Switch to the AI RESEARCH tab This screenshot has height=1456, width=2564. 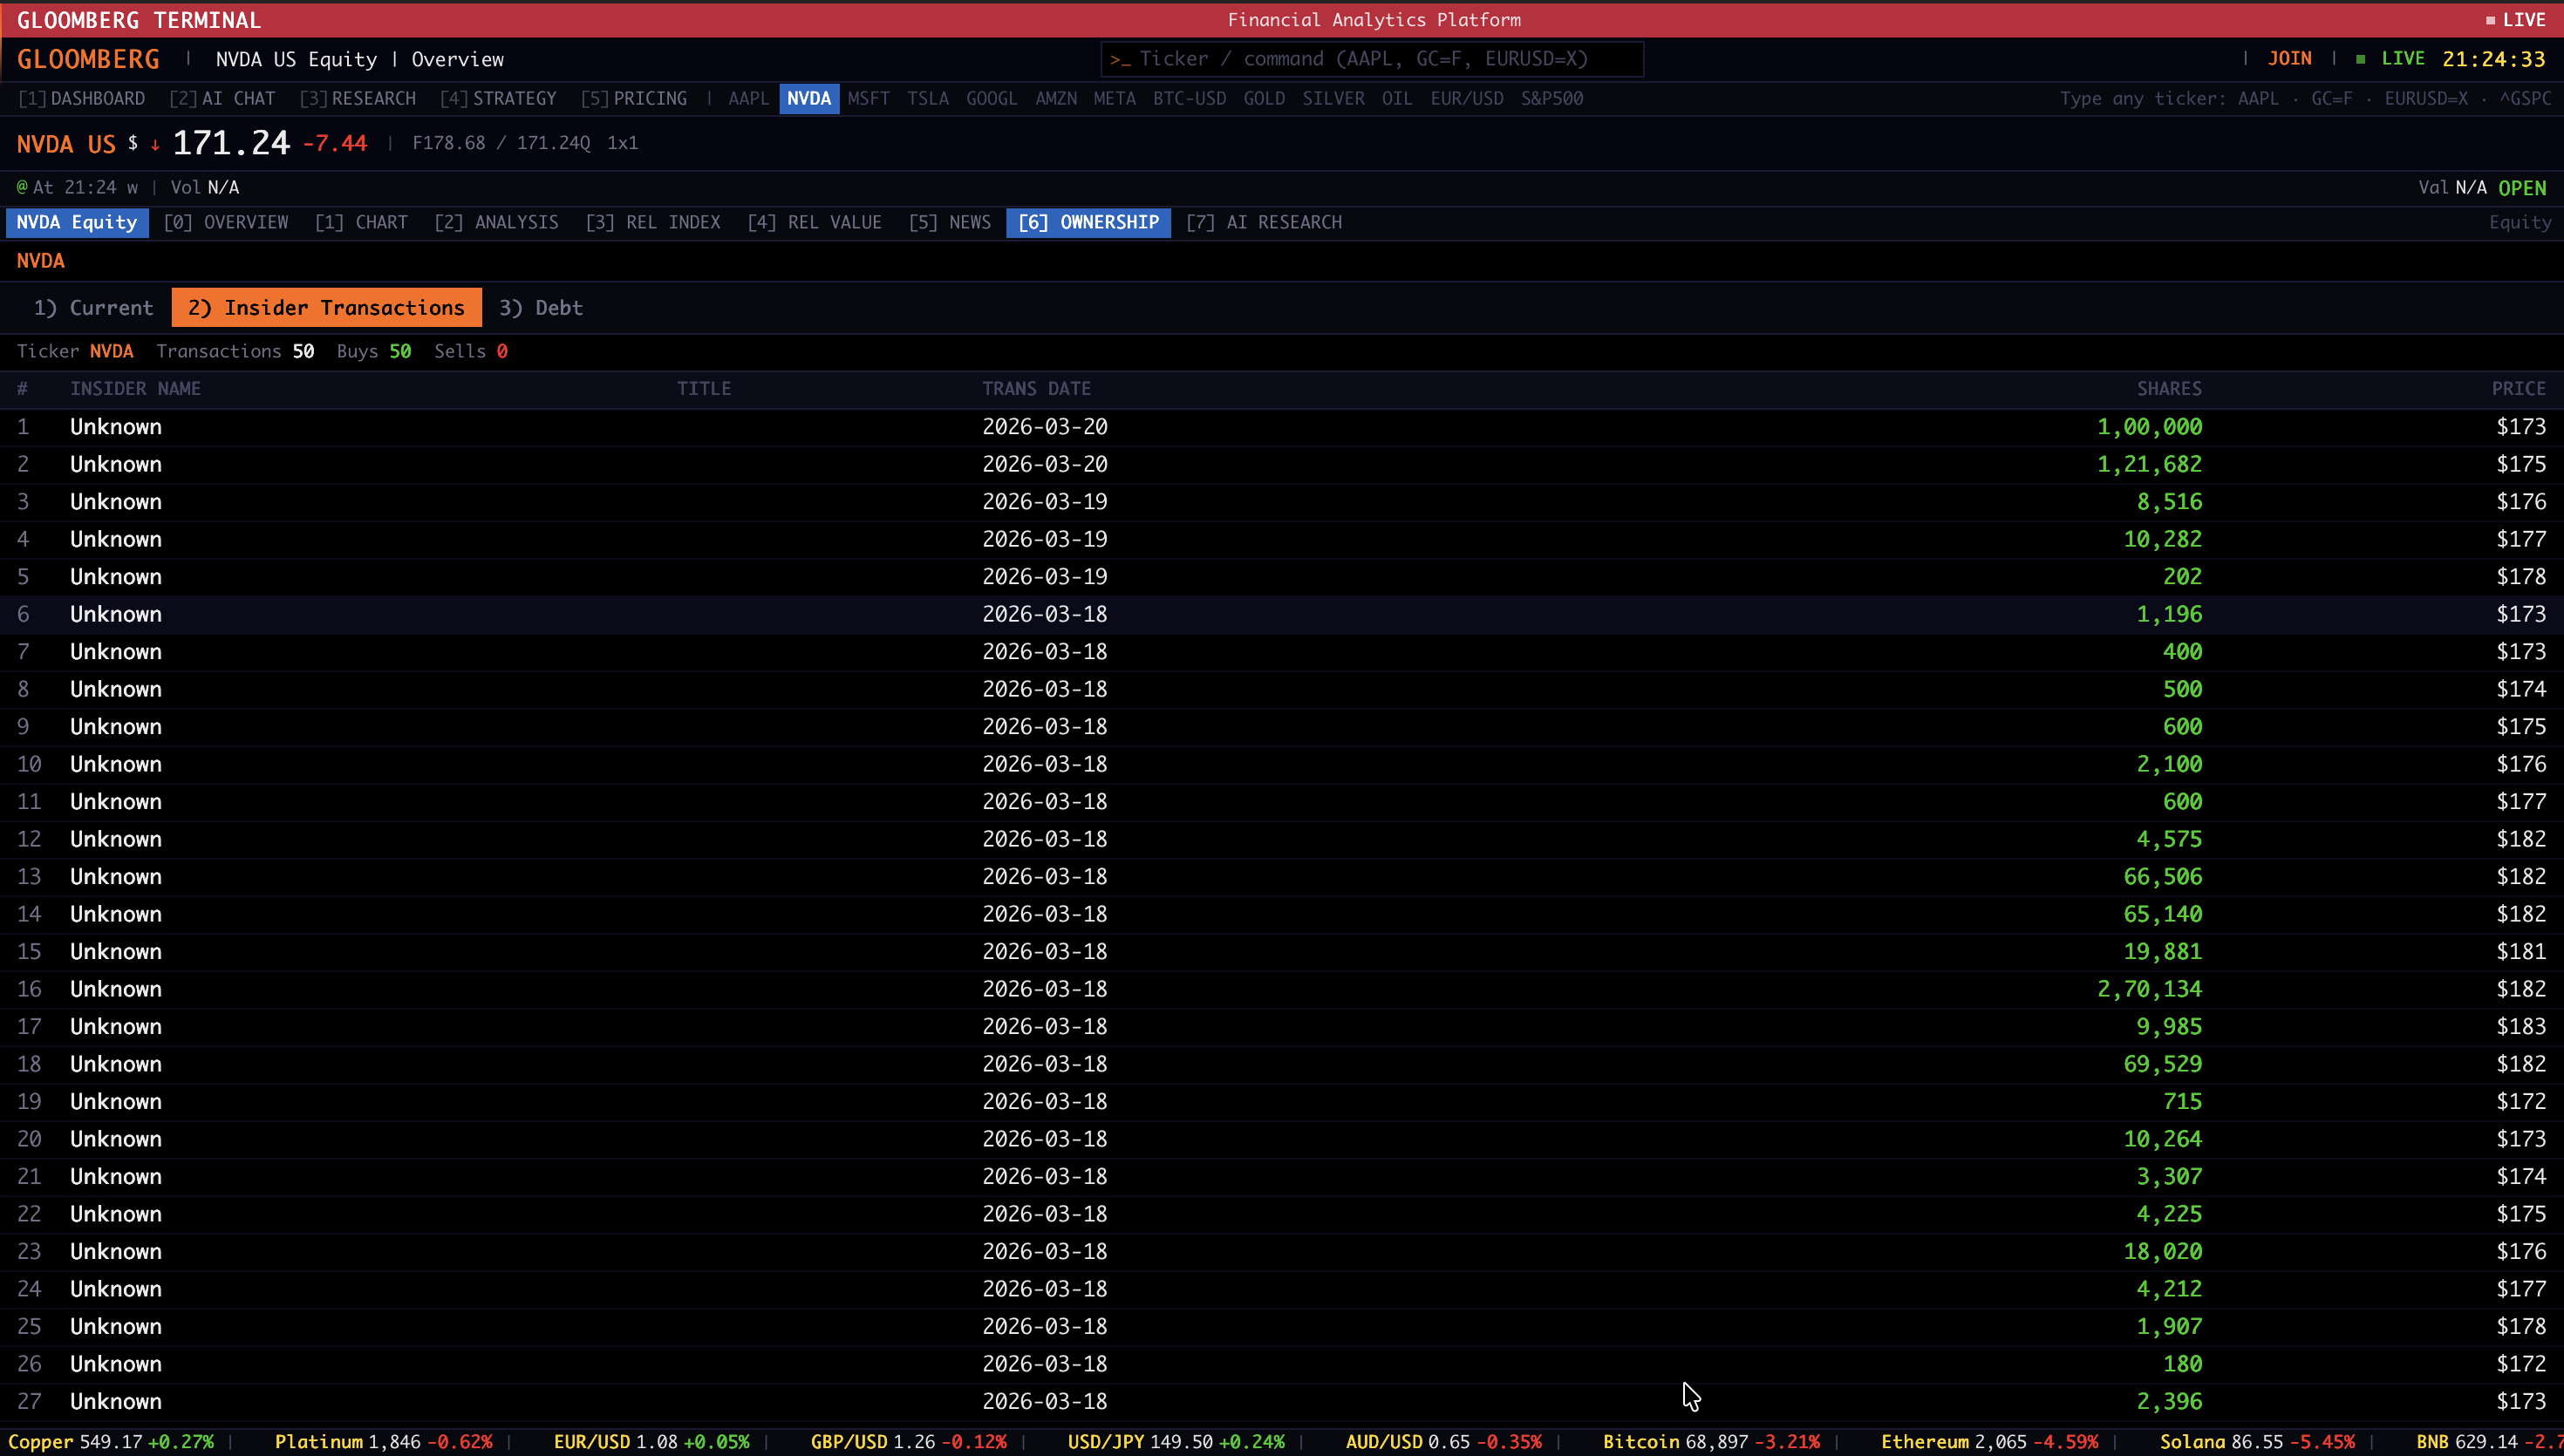1263,222
